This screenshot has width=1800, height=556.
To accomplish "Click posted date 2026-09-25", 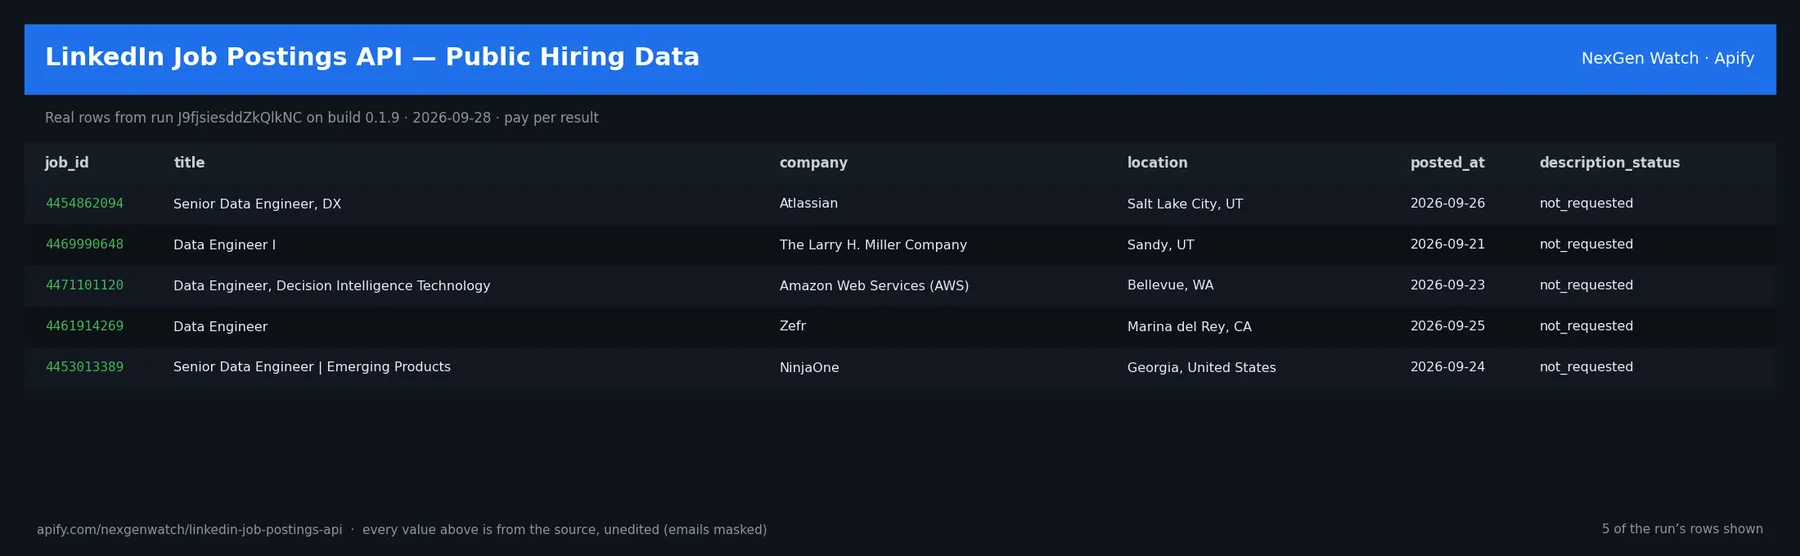I will (x=1447, y=326).
